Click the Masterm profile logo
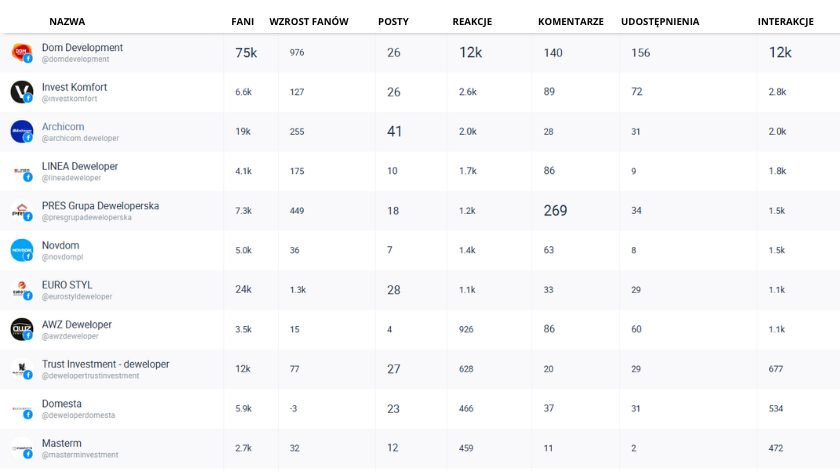The image size is (840, 472). tap(21, 448)
